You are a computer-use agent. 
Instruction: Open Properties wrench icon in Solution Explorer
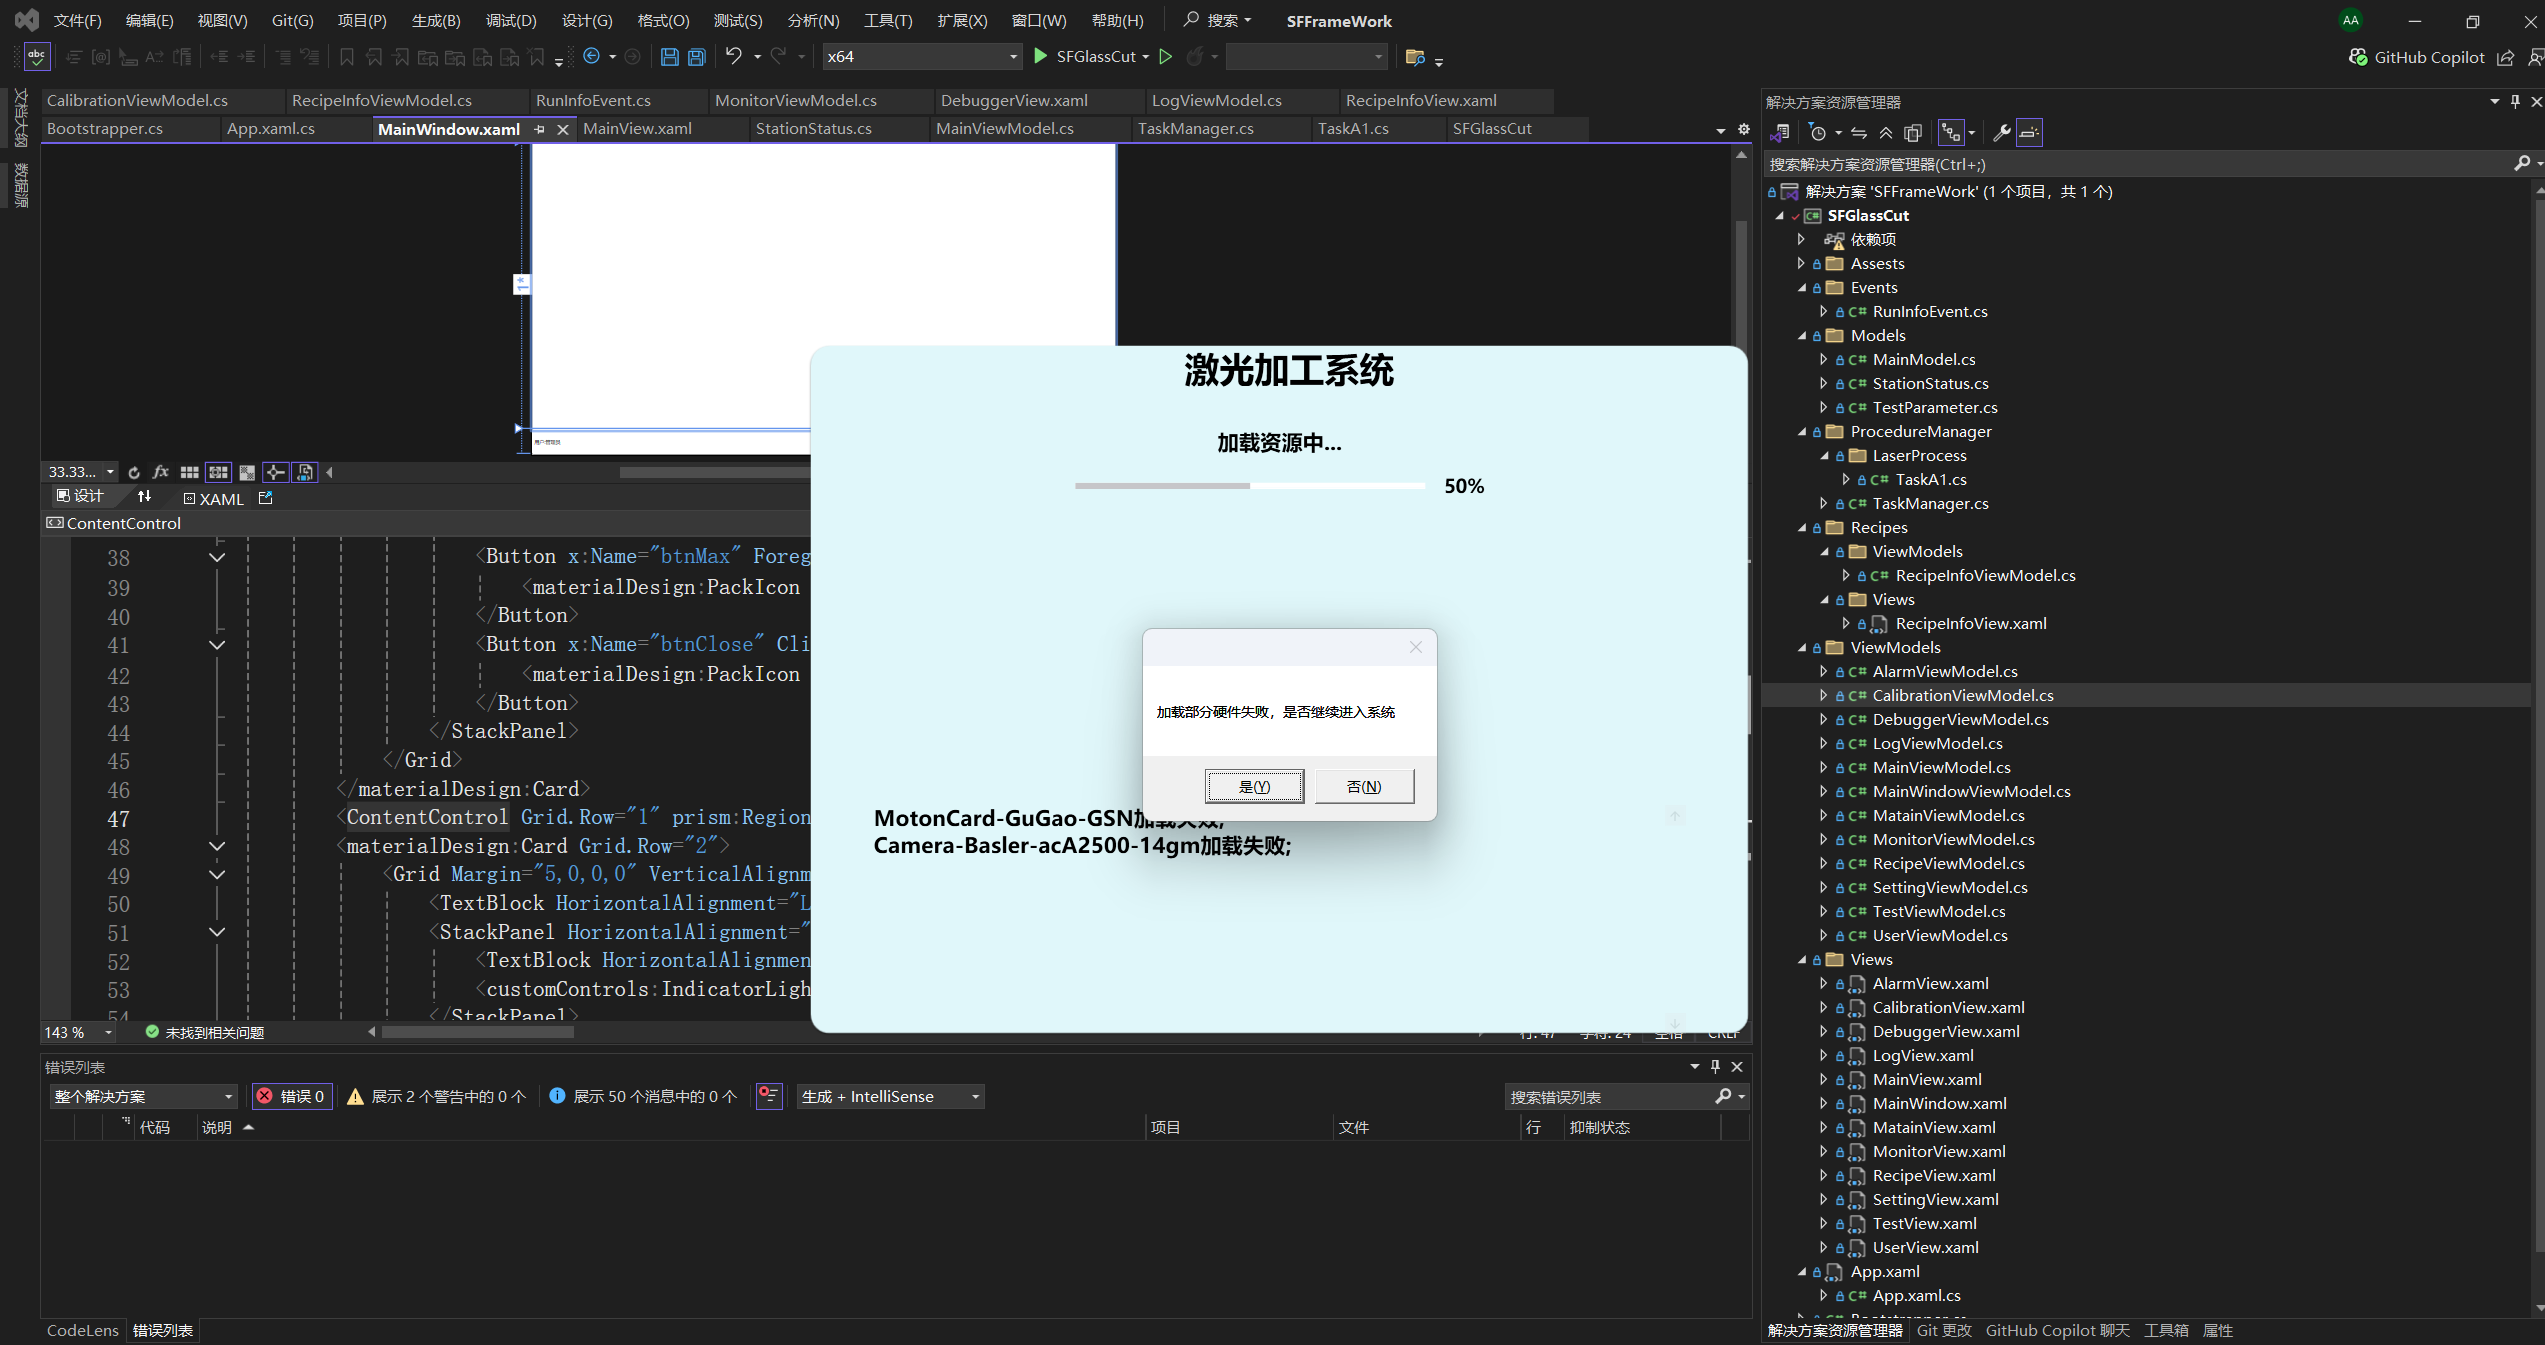point(2001,133)
